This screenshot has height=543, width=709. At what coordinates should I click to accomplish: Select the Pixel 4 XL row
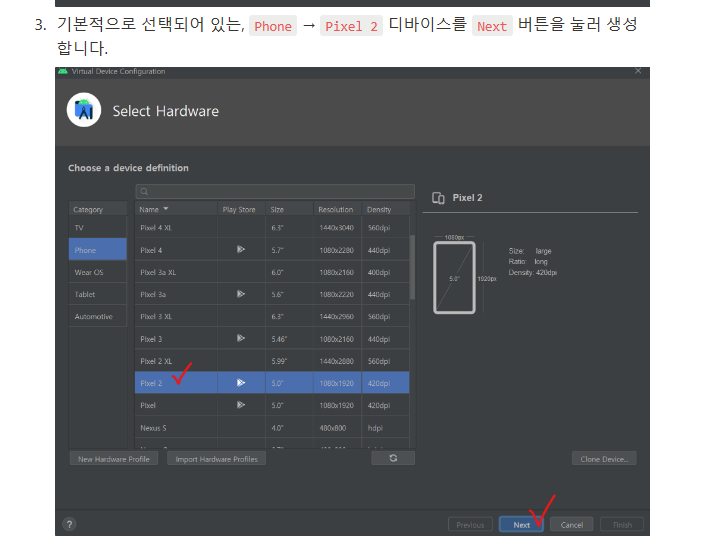click(272, 227)
